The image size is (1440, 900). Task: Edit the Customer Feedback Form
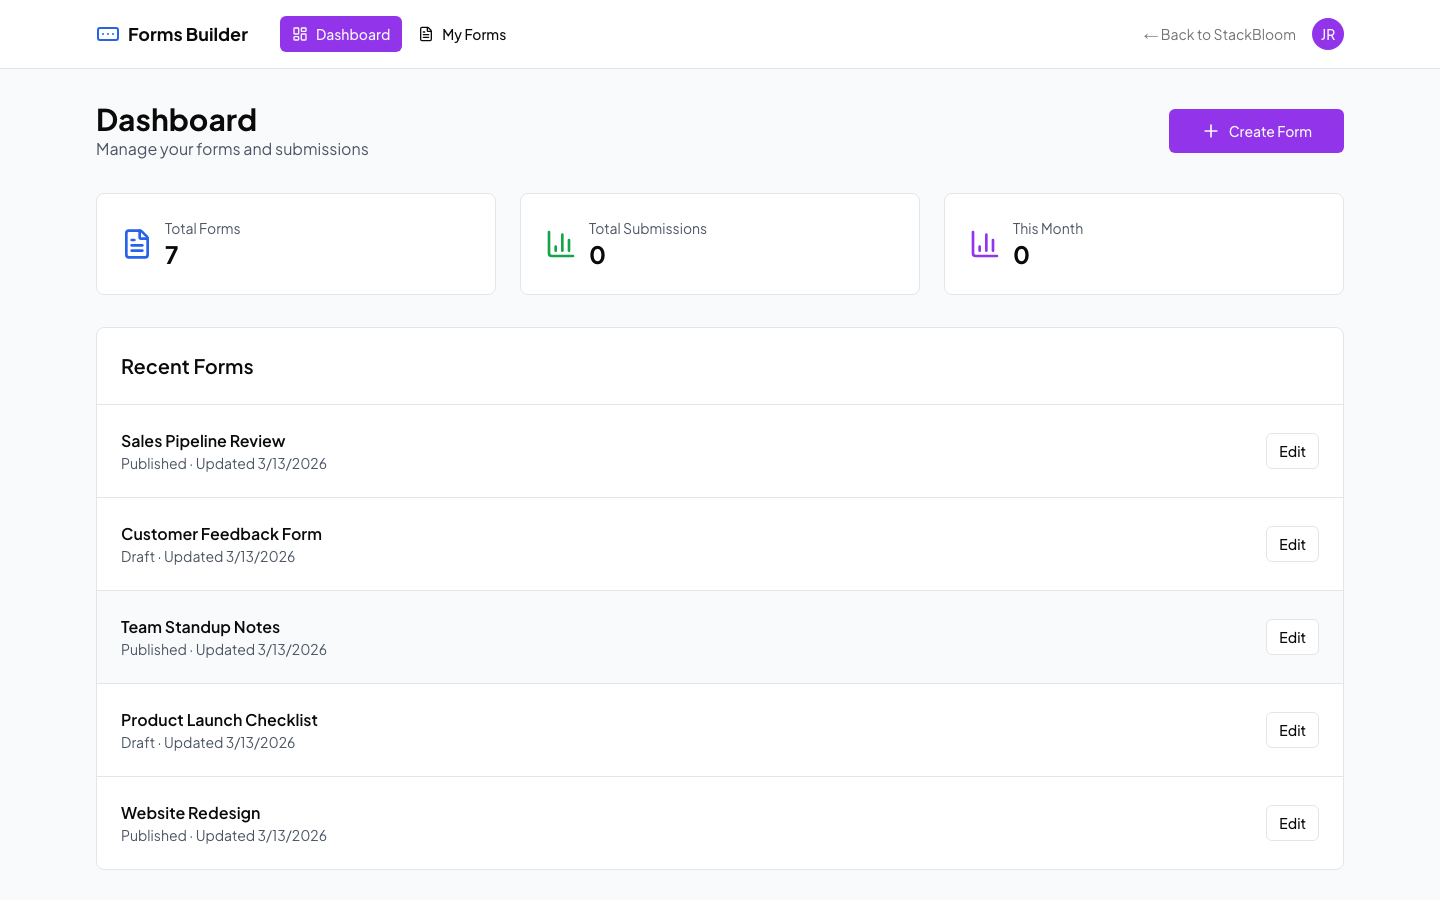pos(1292,544)
